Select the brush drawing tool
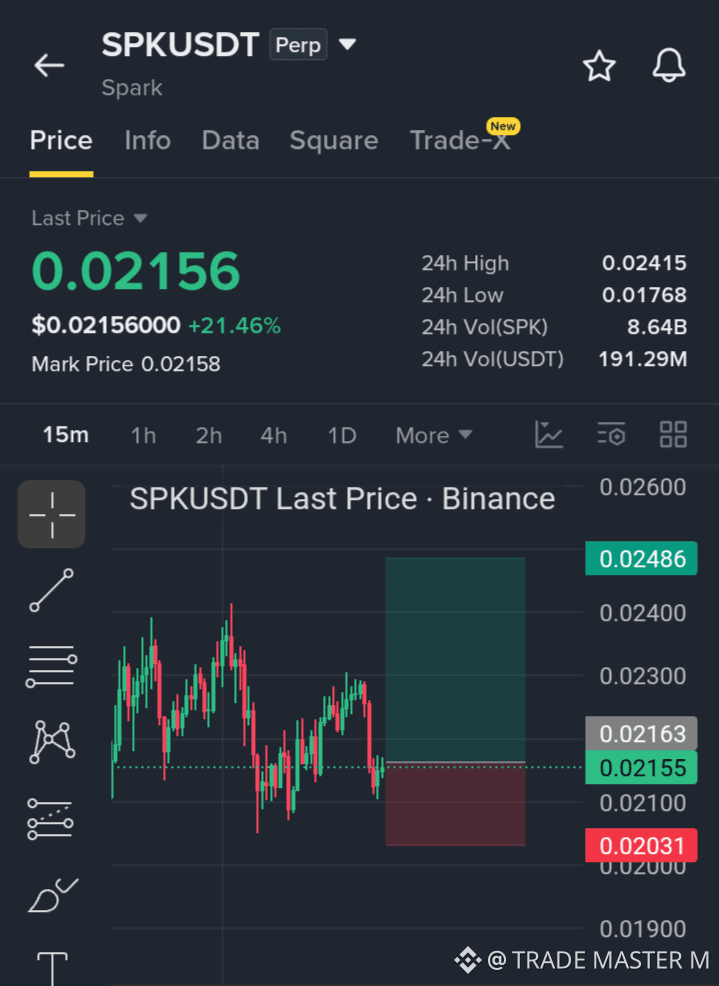719x986 pixels. point(53,895)
